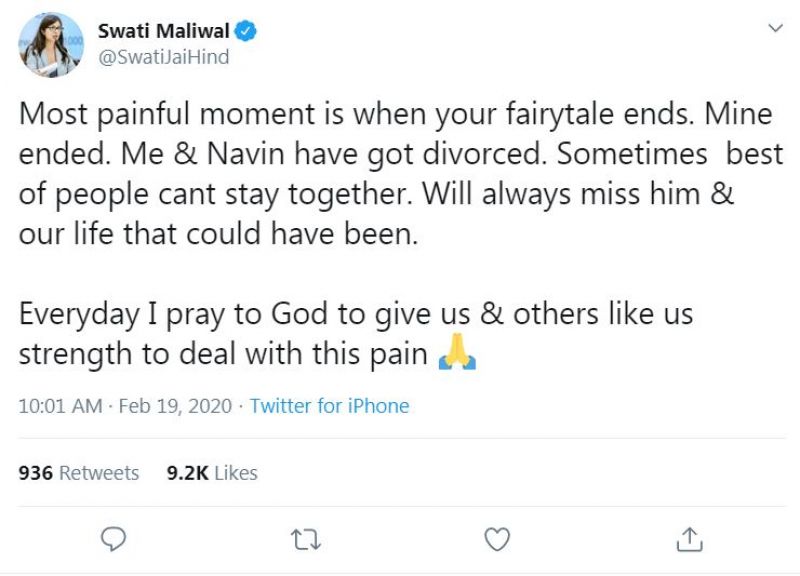View the 936 Retweets list

click(80, 473)
